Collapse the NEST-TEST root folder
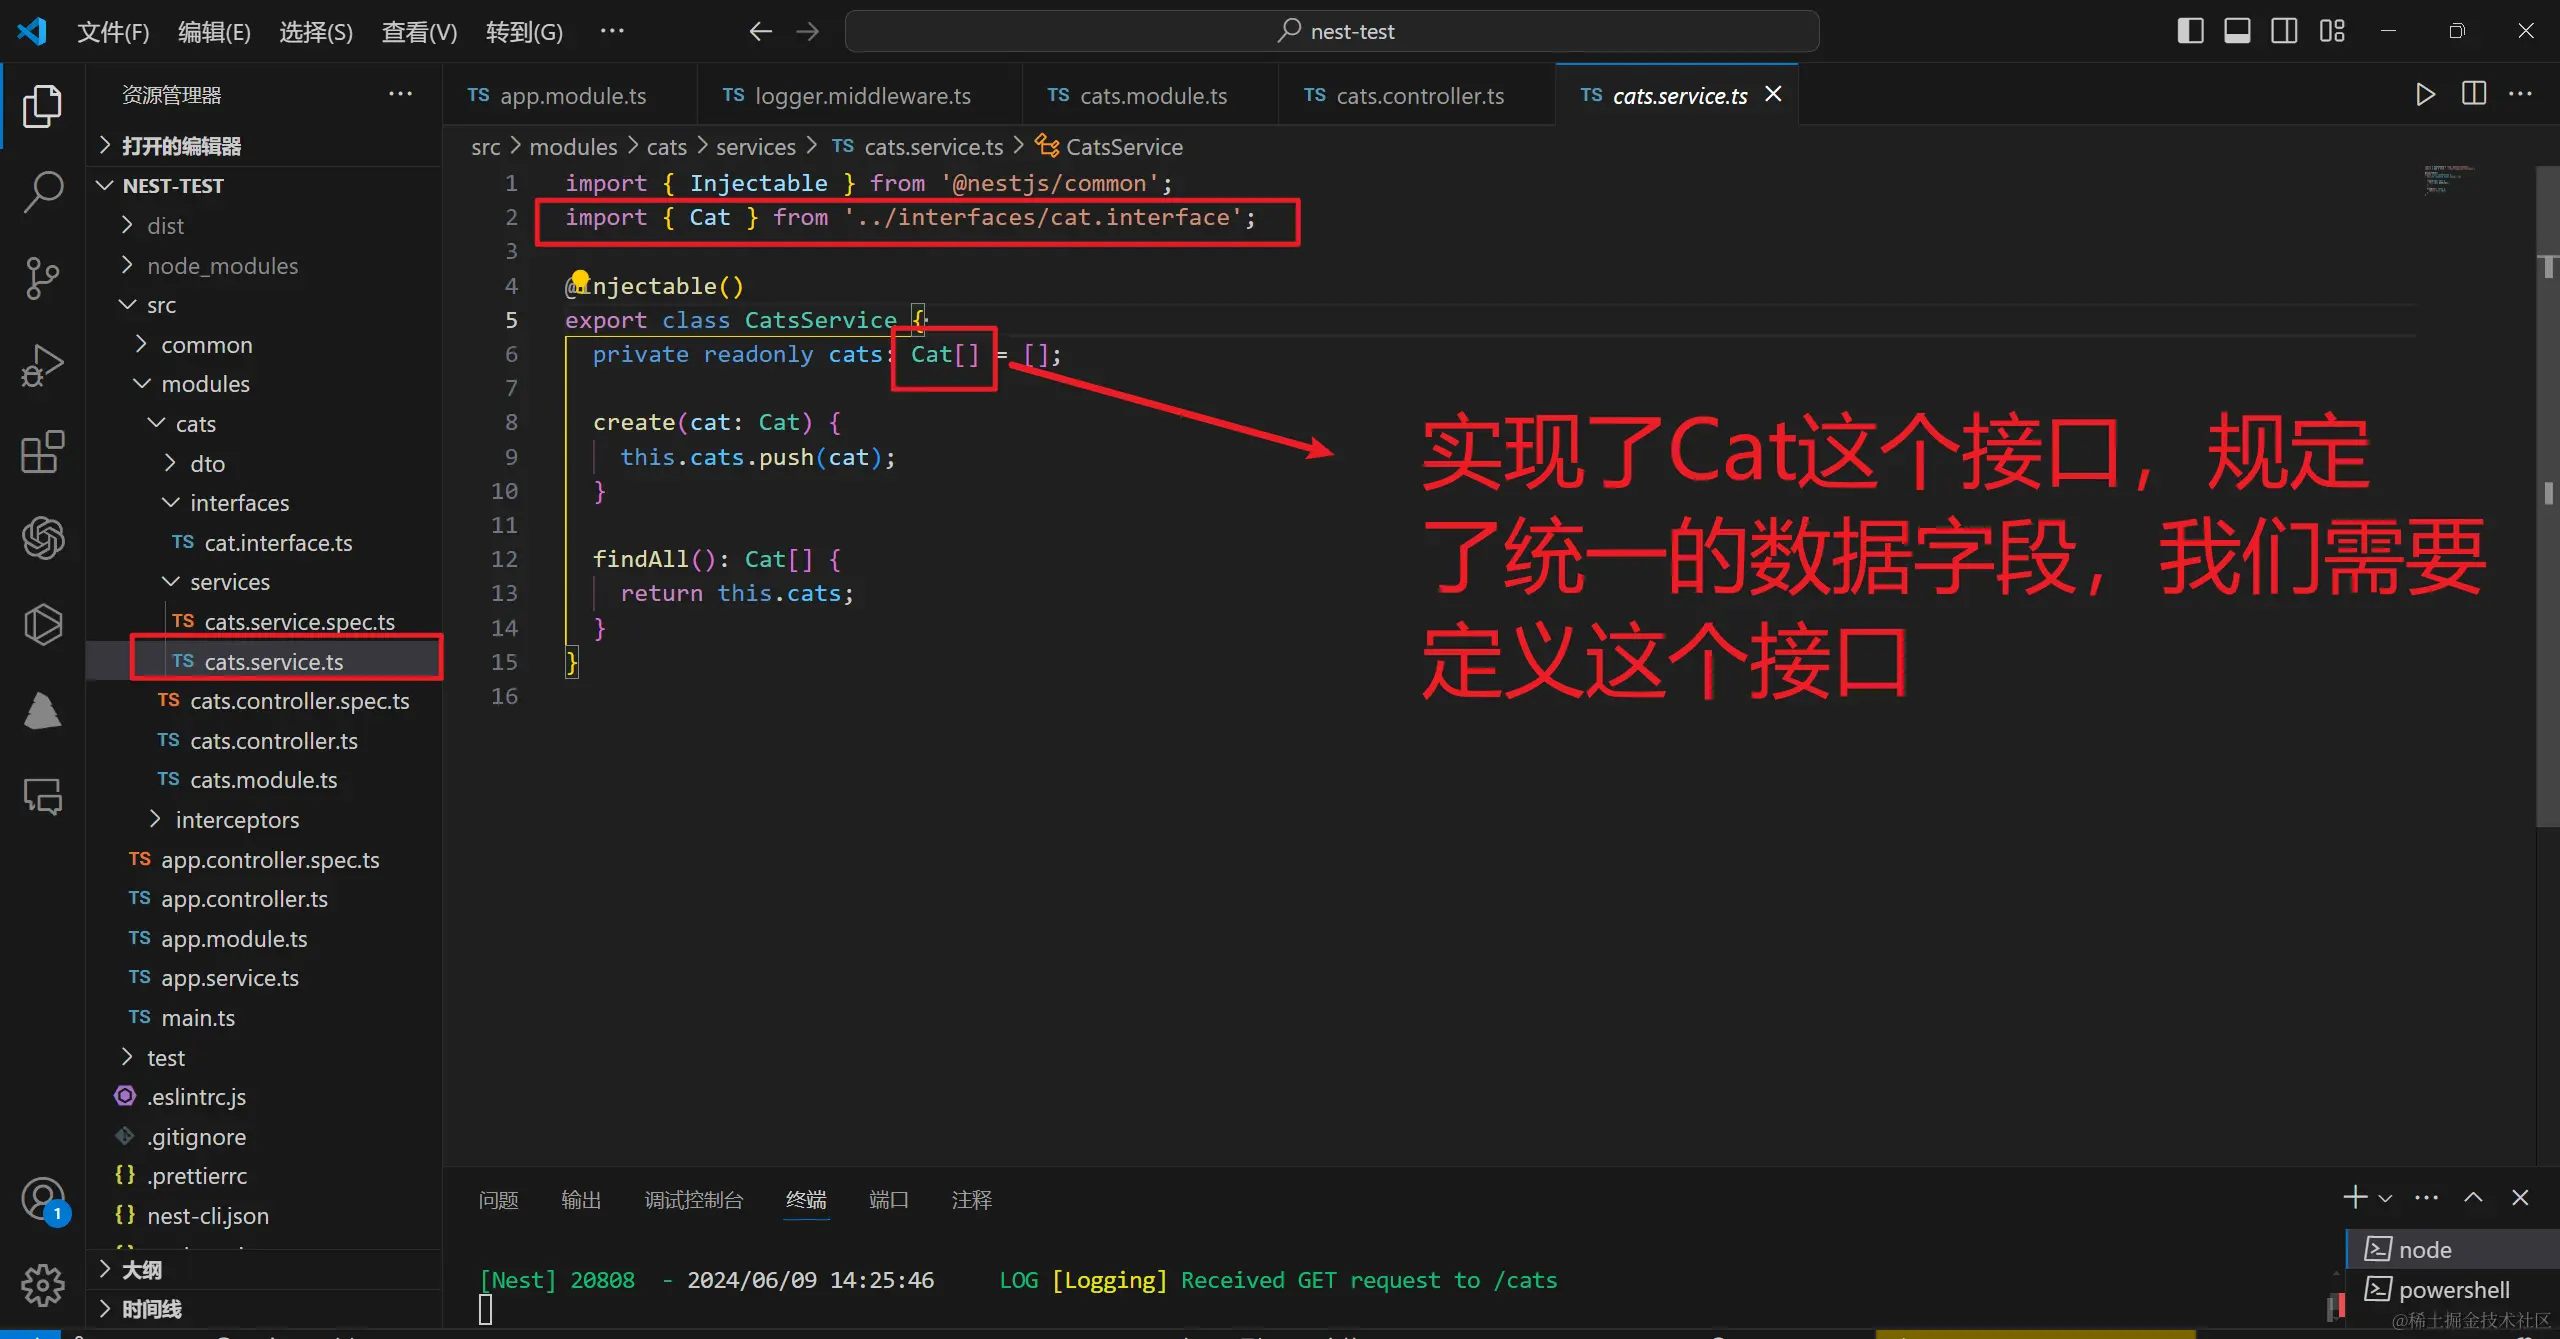This screenshot has height=1339, width=2560. click(x=264, y=186)
